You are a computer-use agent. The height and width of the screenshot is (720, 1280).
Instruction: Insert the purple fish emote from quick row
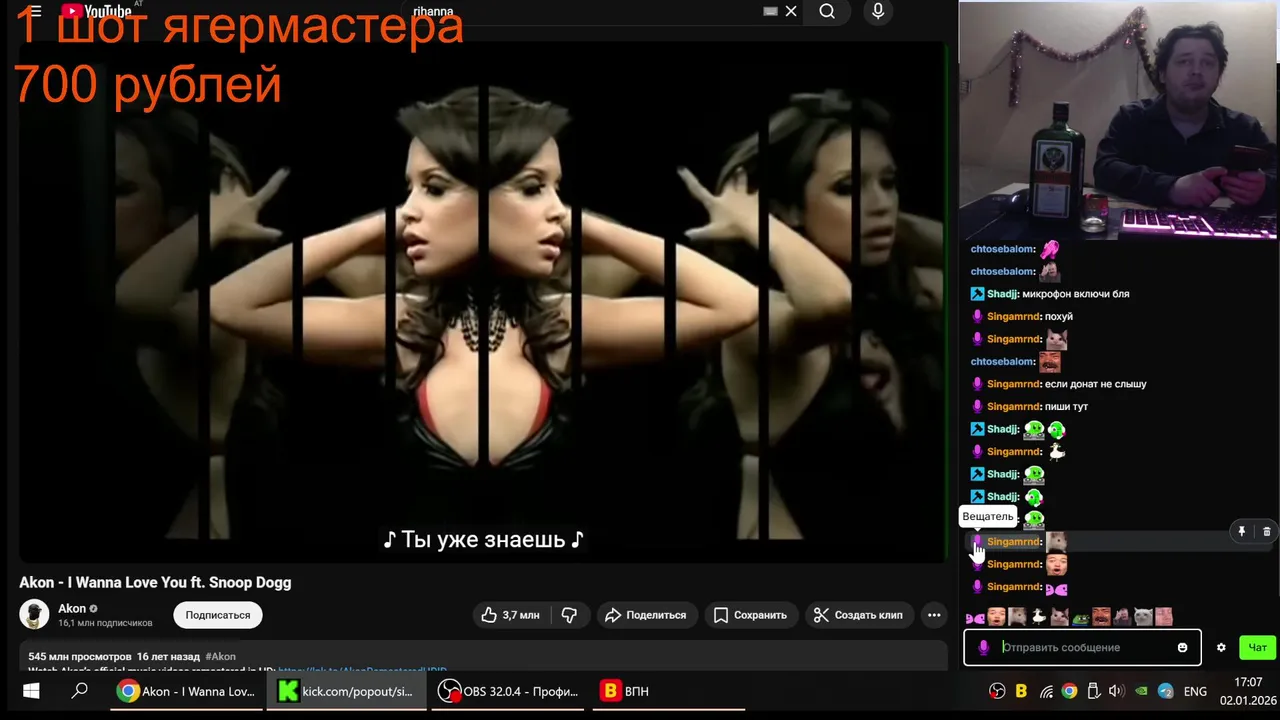coord(975,618)
